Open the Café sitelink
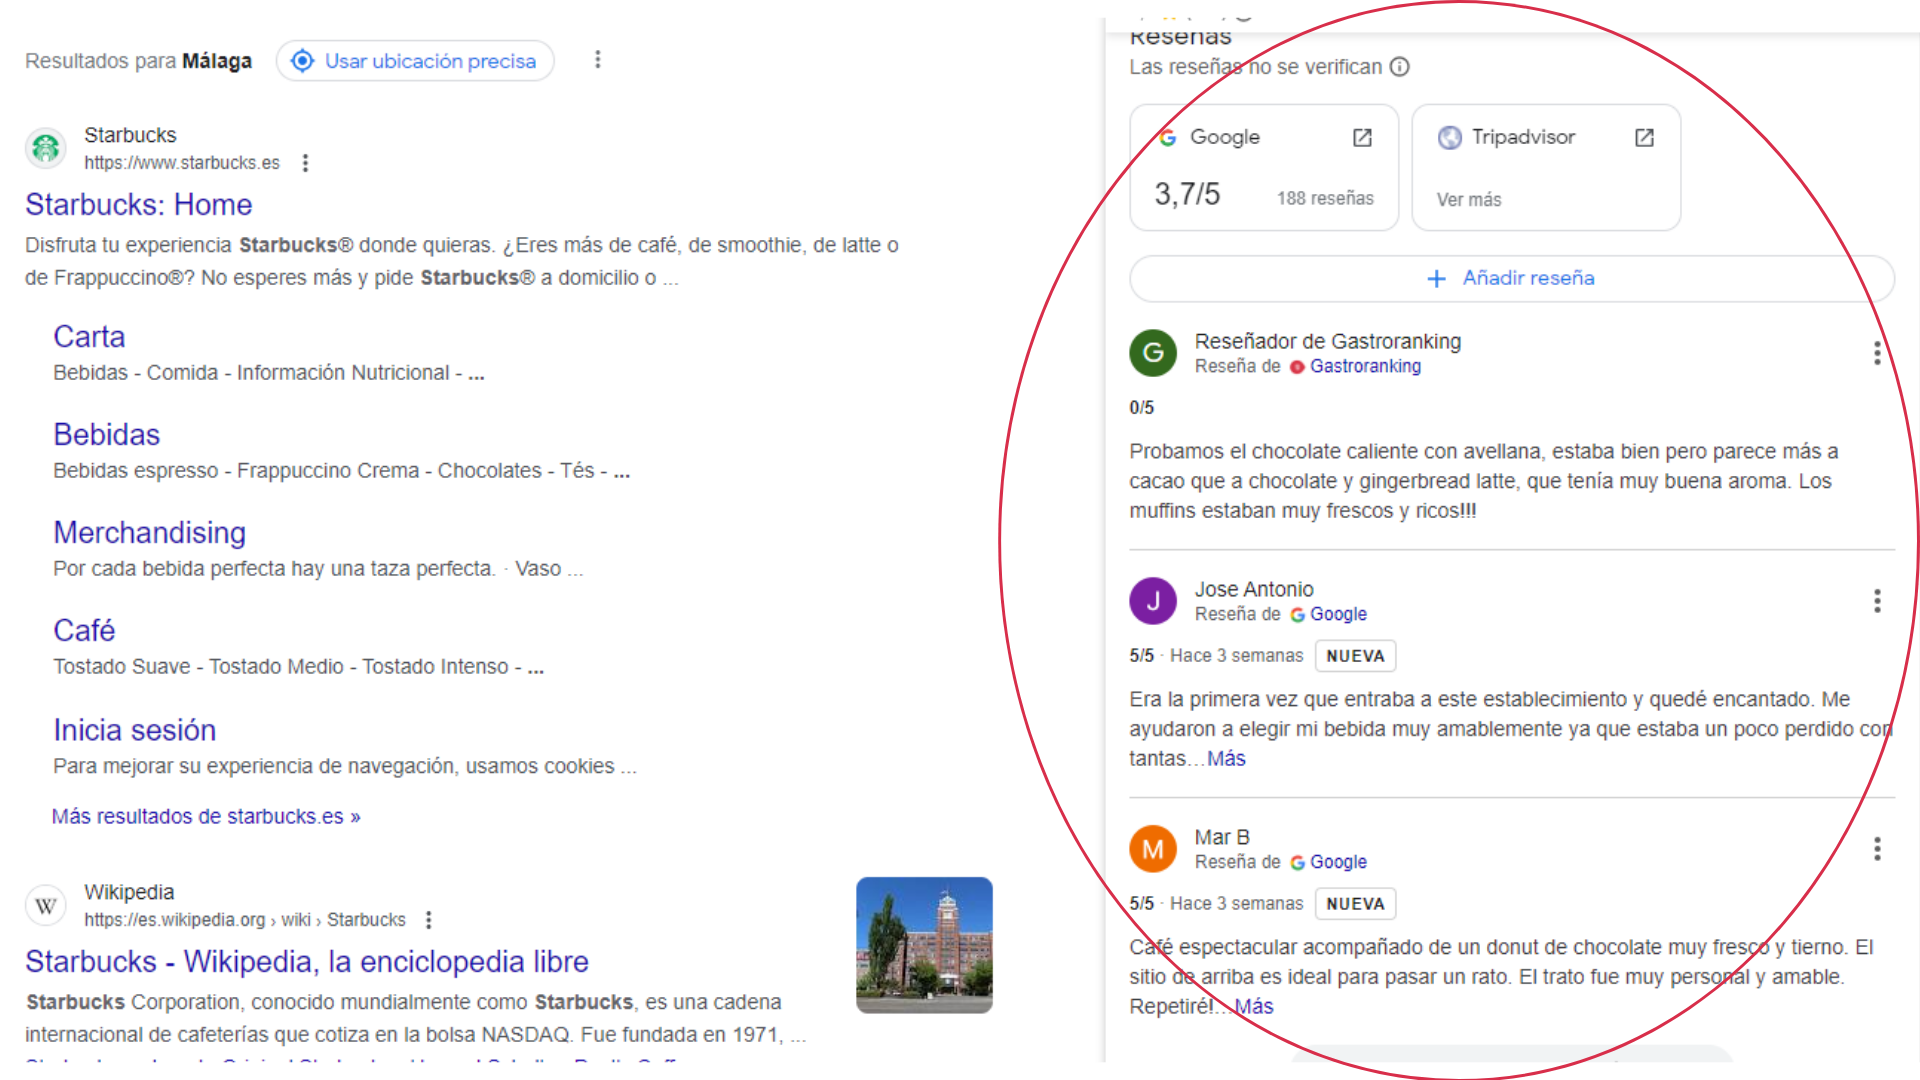The width and height of the screenshot is (1920, 1080). pyautogui.click(x=84, y=630)
